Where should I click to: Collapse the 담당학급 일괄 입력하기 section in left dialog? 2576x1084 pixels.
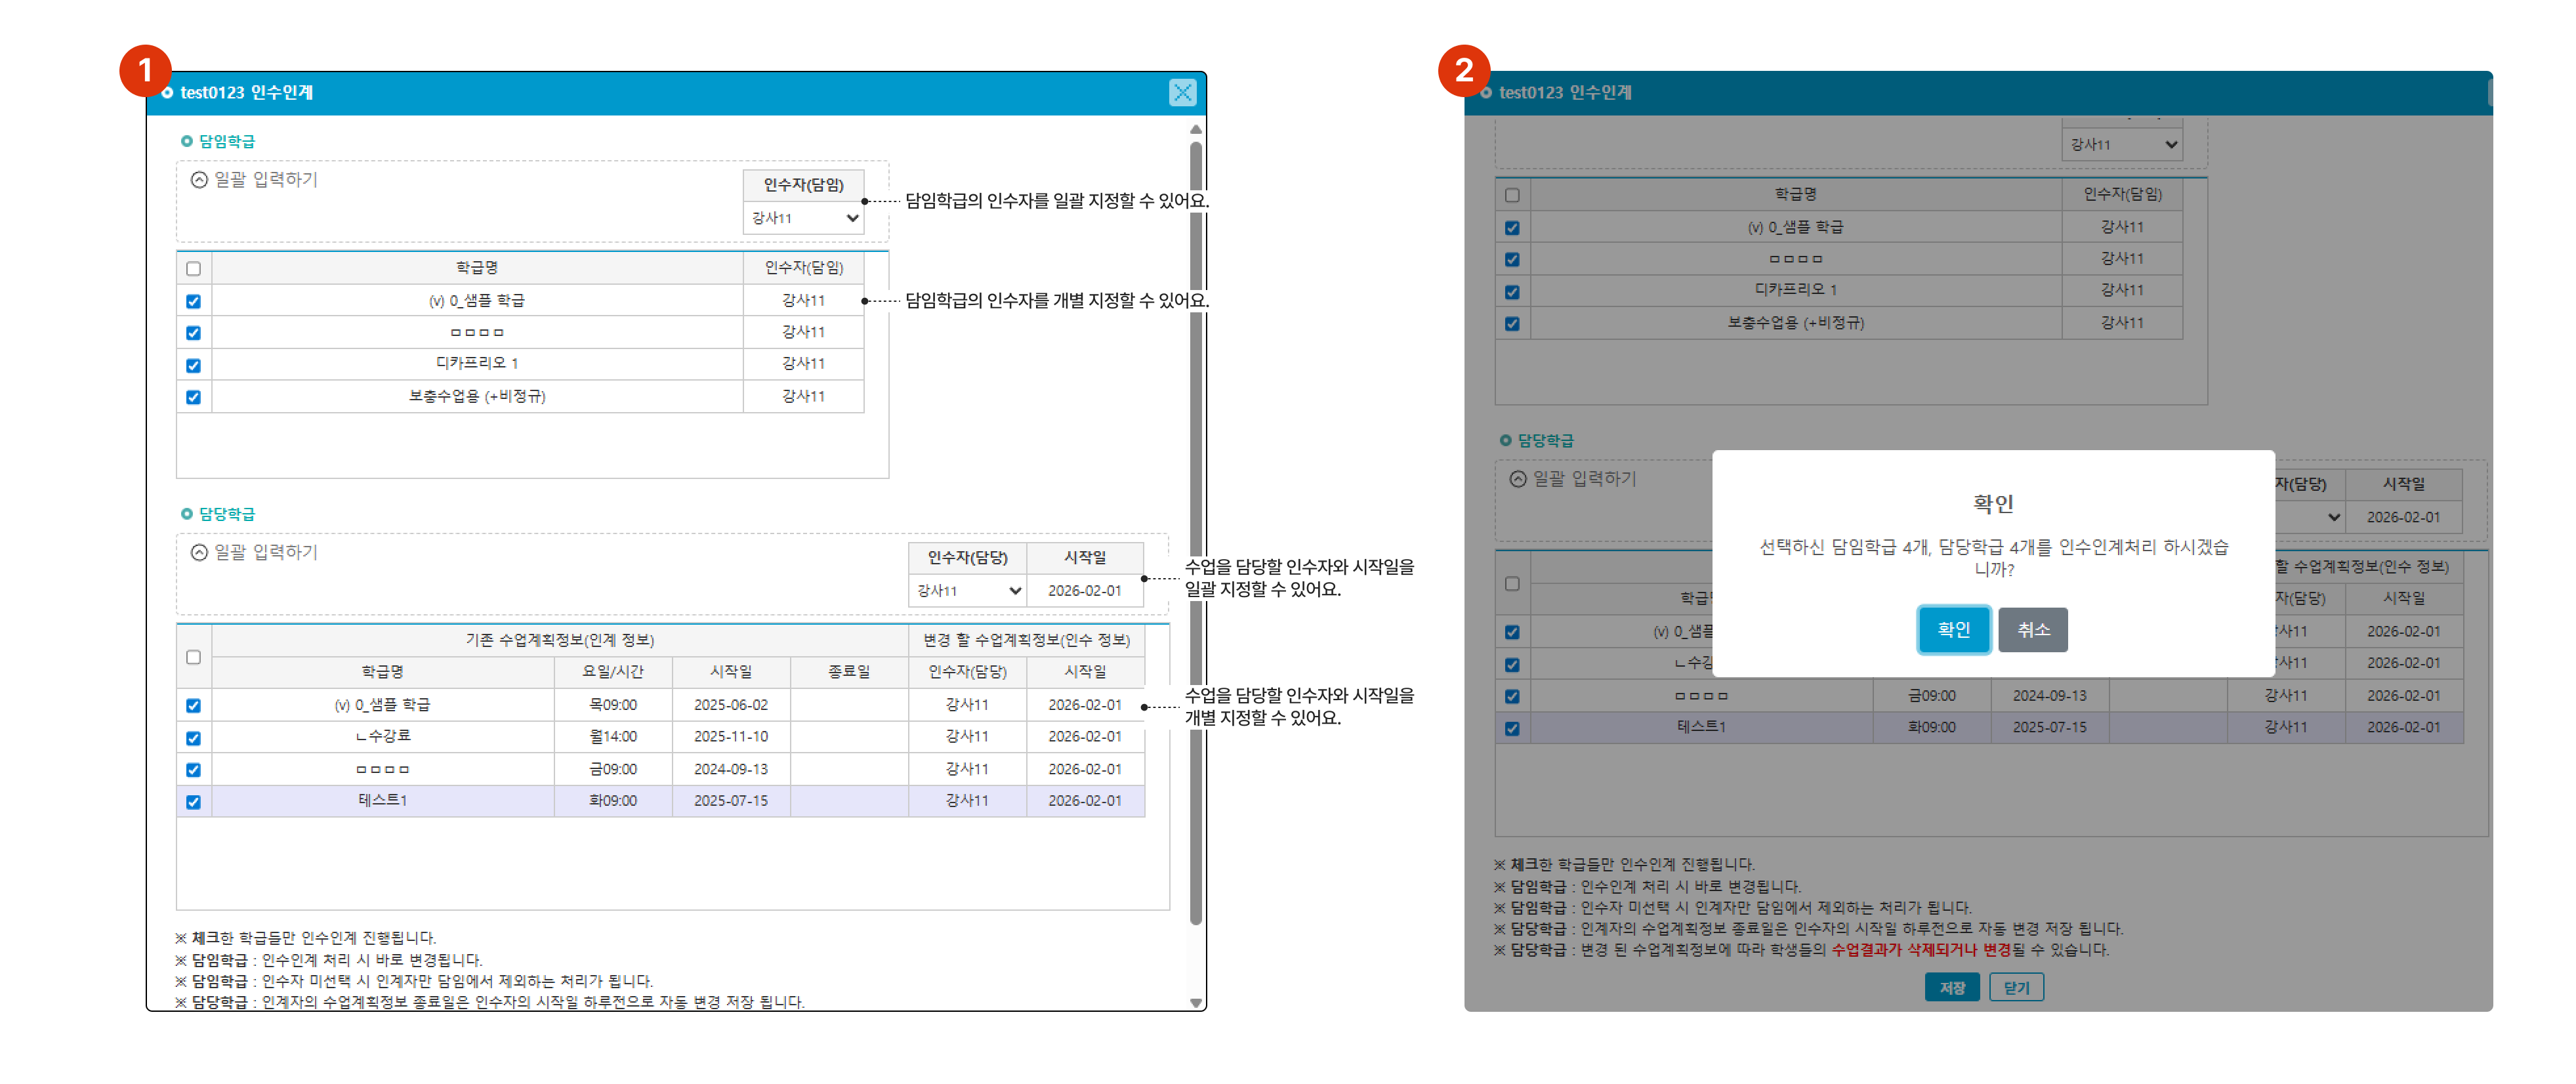tap(199, 552)
